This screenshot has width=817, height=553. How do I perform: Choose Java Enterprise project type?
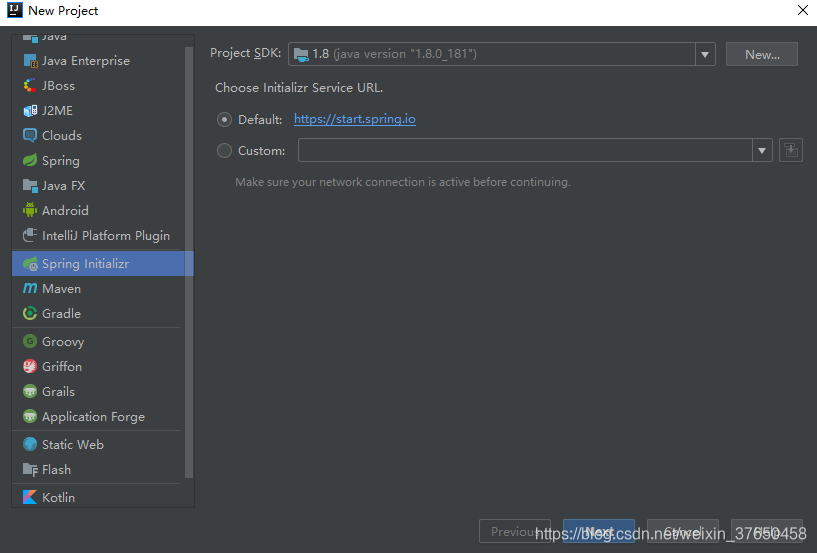point(98,61)
